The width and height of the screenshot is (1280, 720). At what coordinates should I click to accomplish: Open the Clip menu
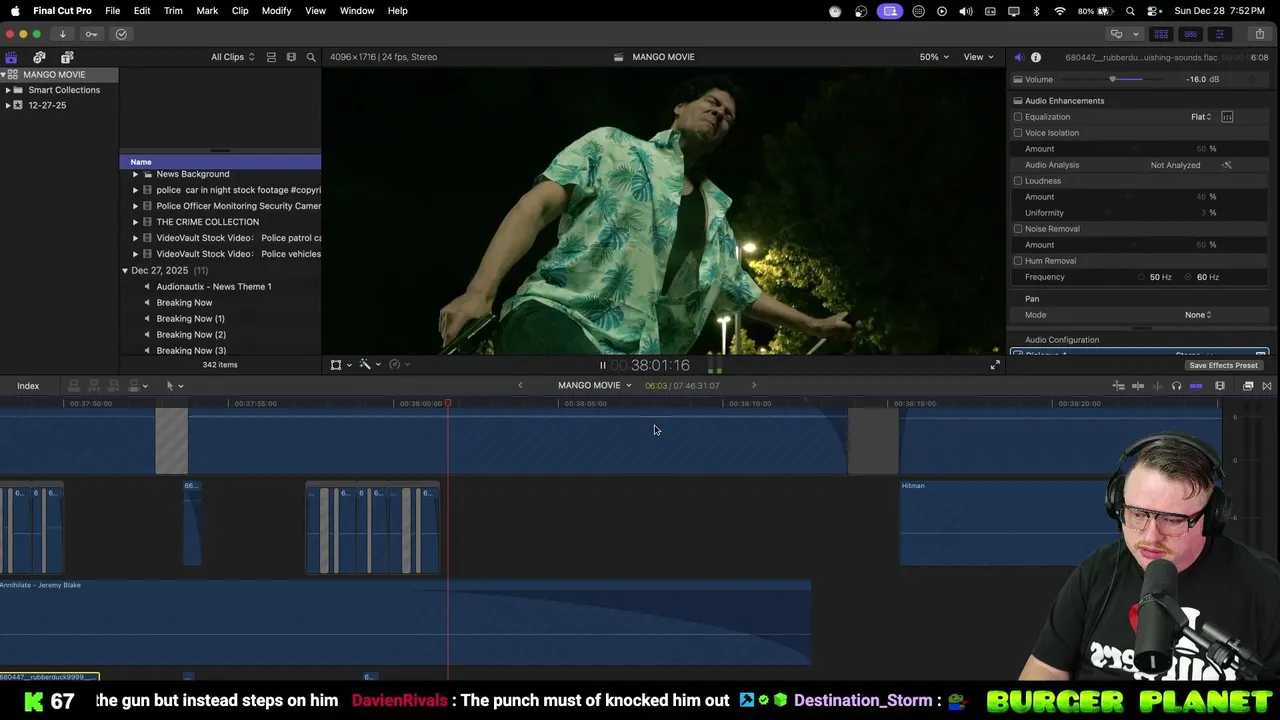(240, 11)
